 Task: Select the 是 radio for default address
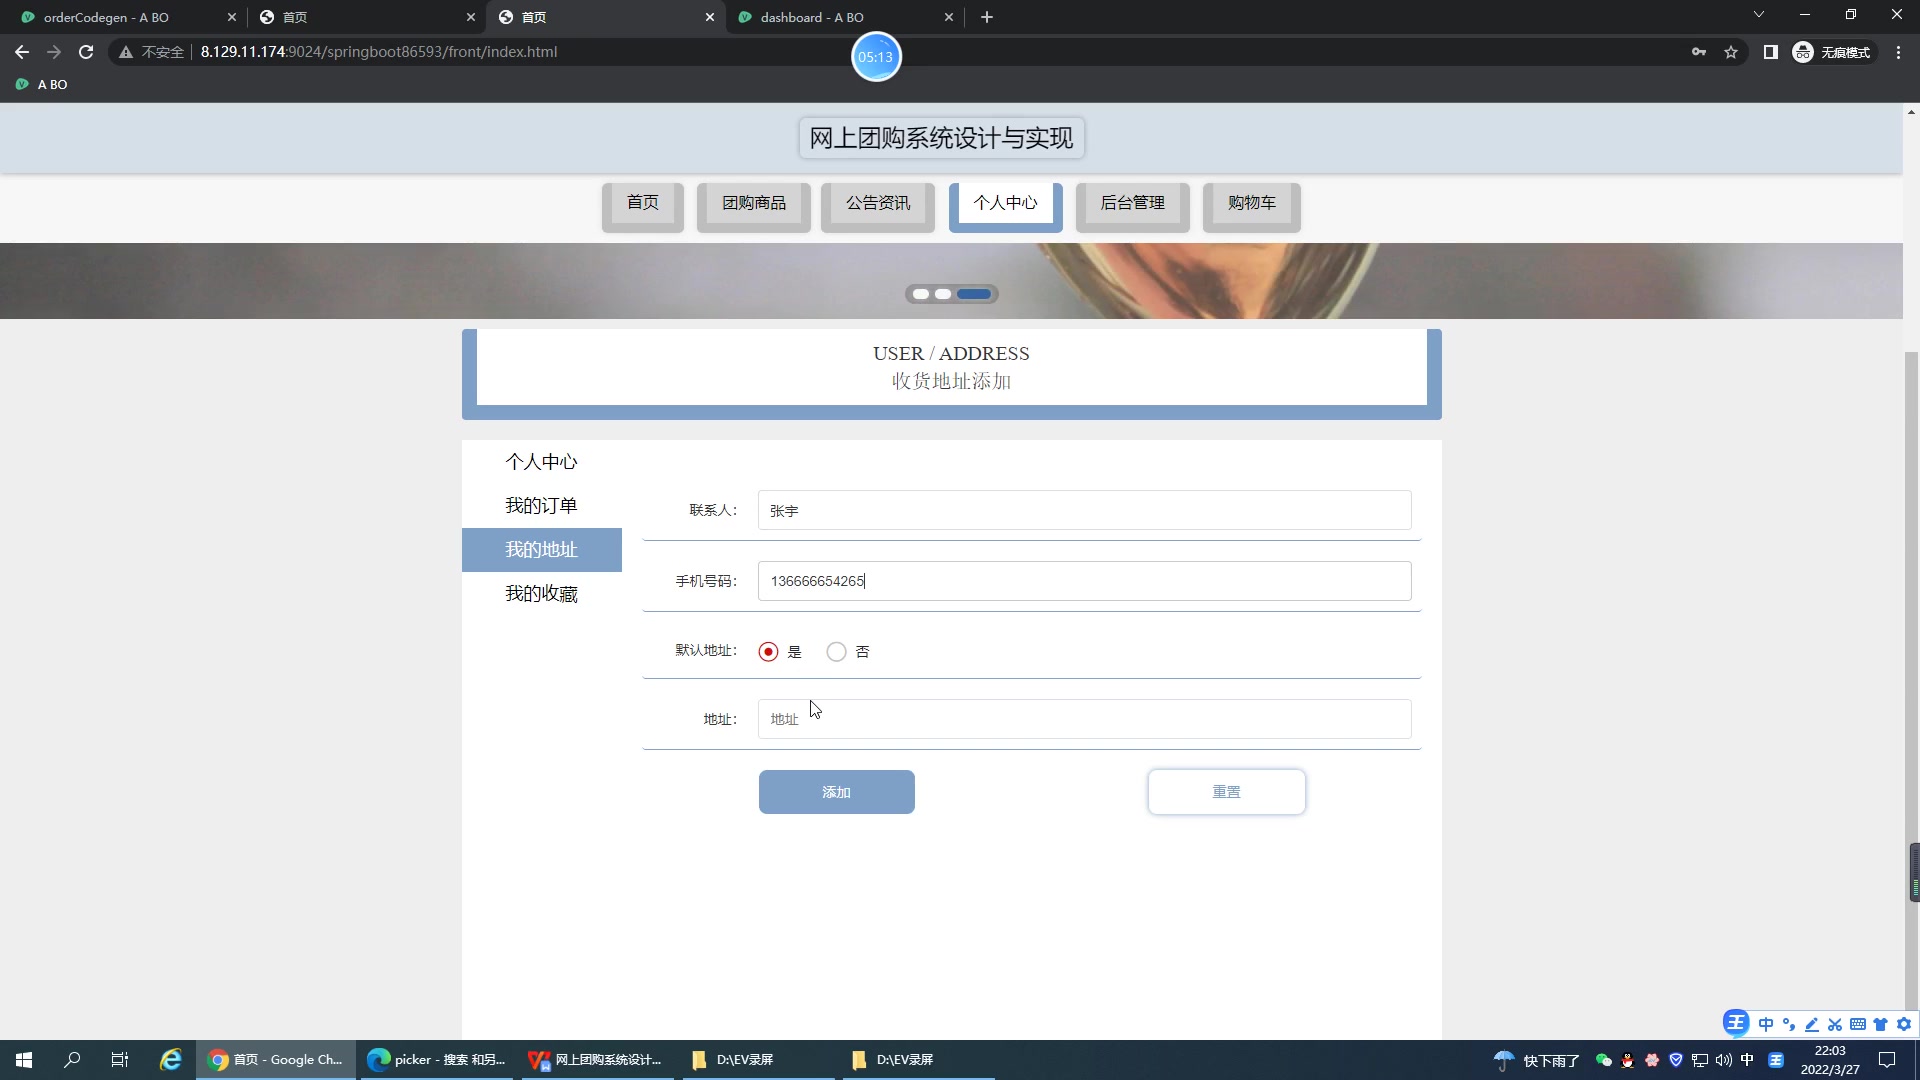pyautogui.click(x=767, y=651)
